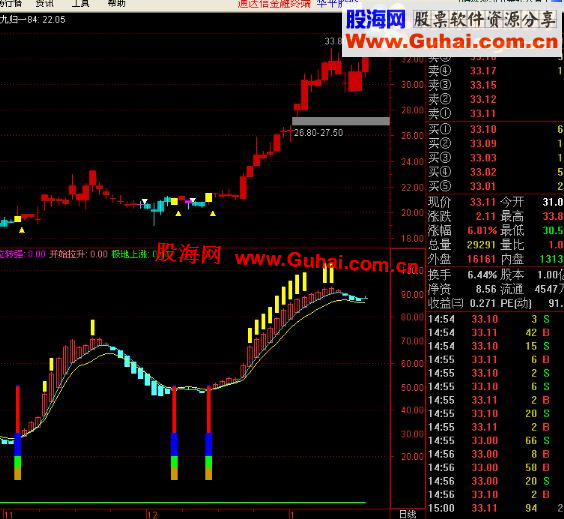Screen dimensions: 564x519
Task: Select the 买① 33.10 bid row
Action: tap(495, 129)
